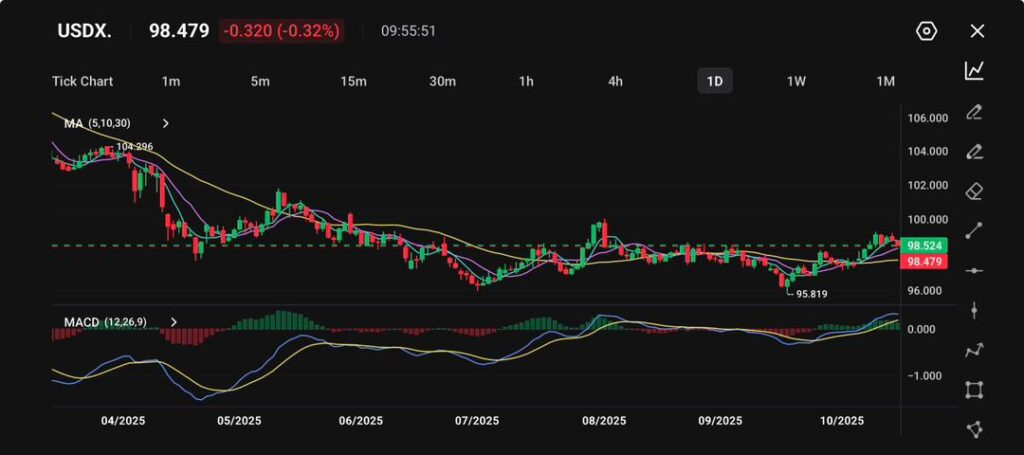Select the polygon shape drawing tool

[975, 429]
